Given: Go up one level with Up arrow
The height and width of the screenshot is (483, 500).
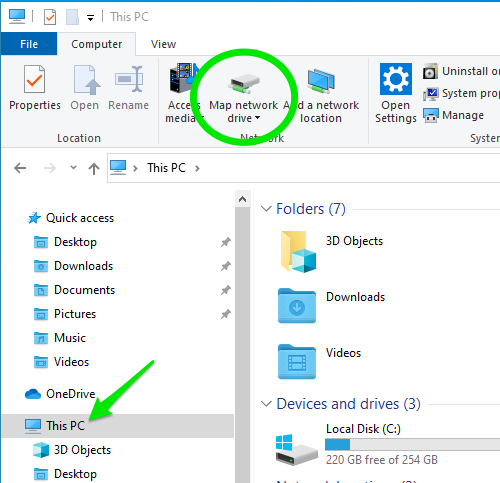Looking at the screenshot, I should tap(94, 168).
